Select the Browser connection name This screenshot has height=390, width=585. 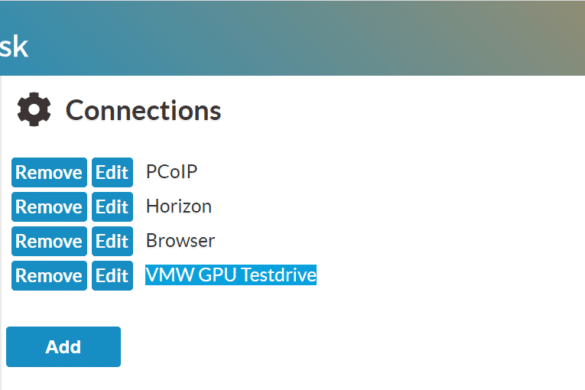point(180,241)
